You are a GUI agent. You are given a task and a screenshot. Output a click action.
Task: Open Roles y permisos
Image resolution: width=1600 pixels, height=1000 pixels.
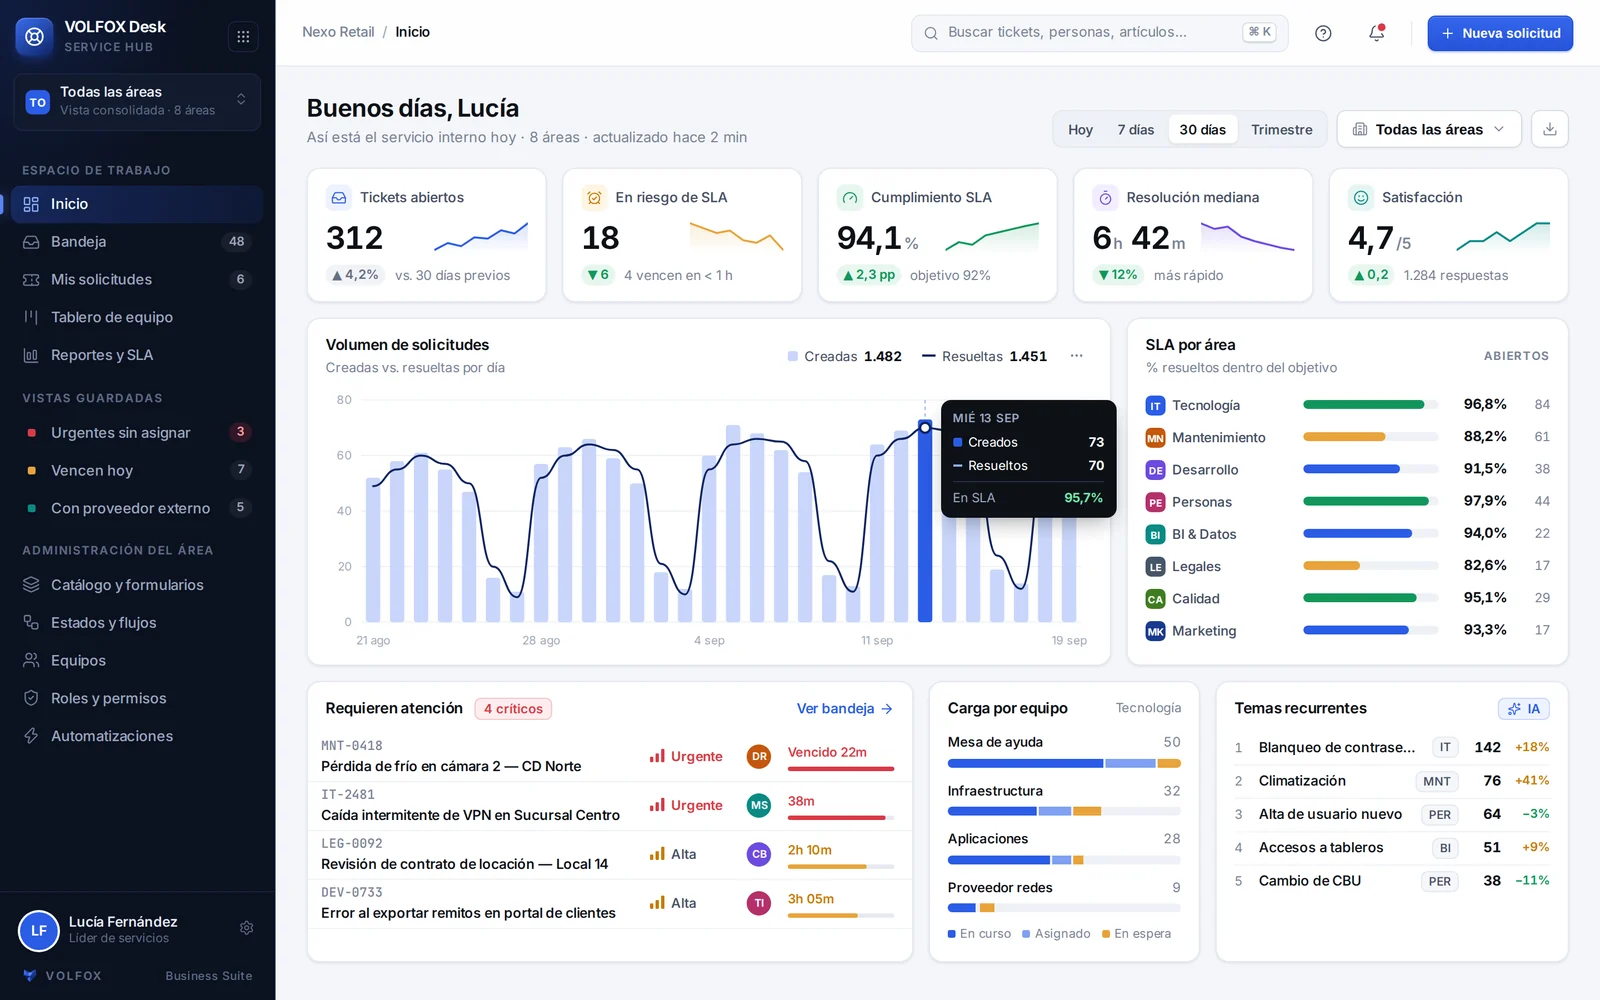[137, 698]
